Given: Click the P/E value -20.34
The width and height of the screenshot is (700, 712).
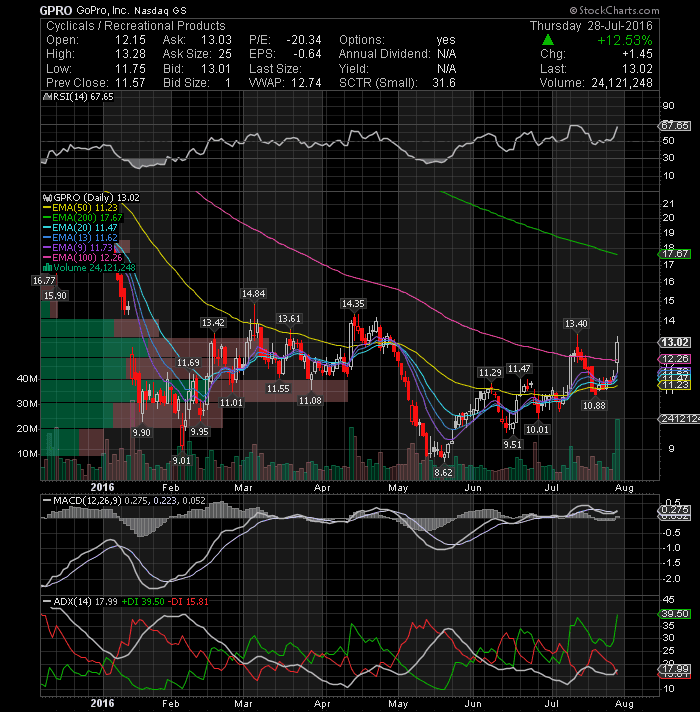Looking at the screenshot, I should (304, 40).
